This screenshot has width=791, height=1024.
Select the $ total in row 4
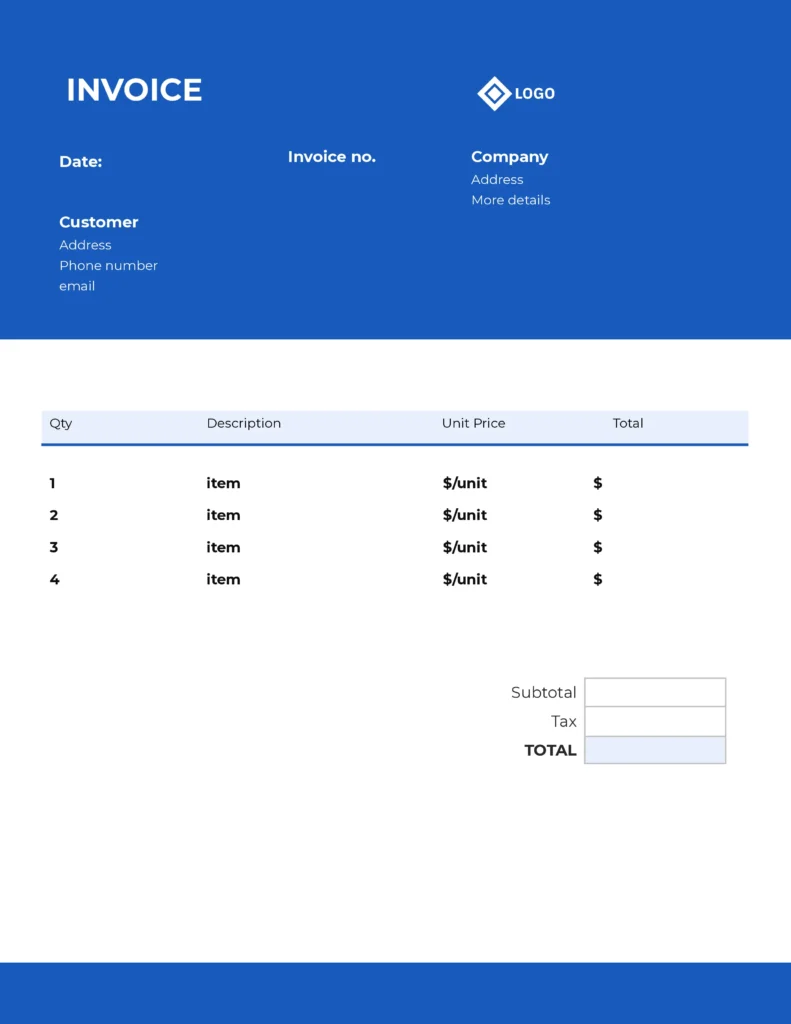(597, 580)
